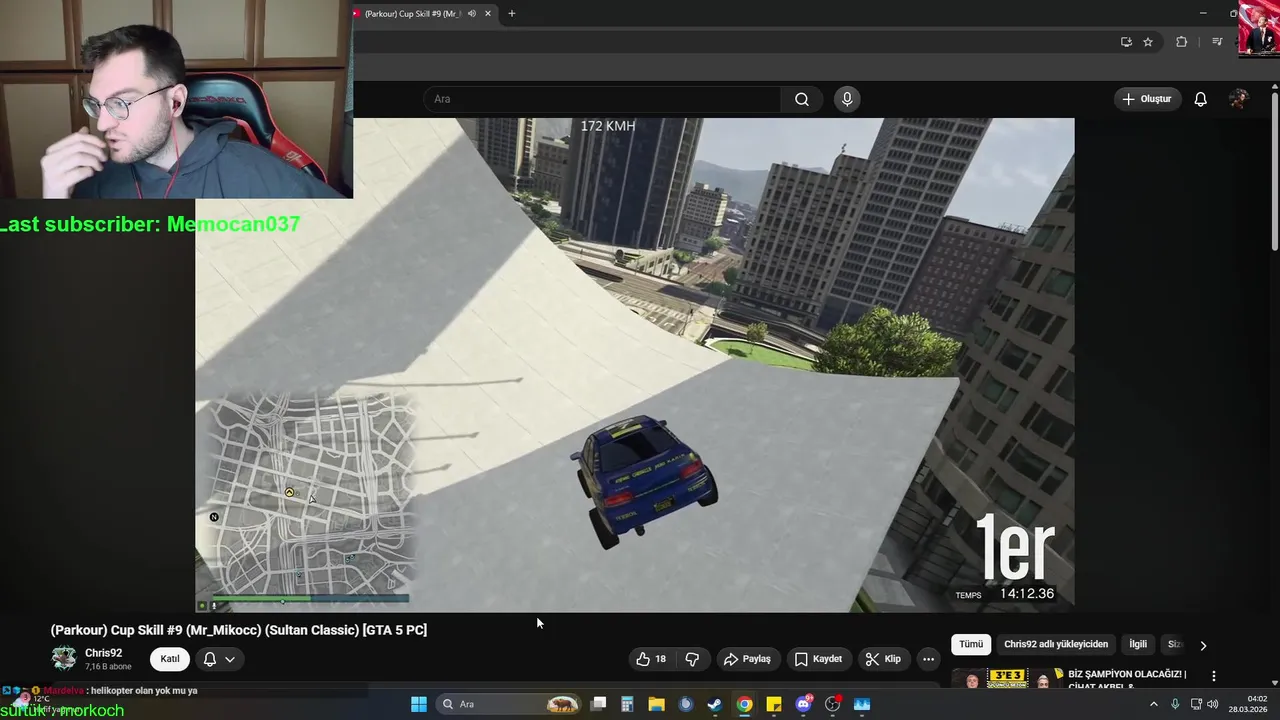Viewport: 1280px width, 720px height.
Task: Dislike the video with thumbs-down button
Action: coord(692,659)
